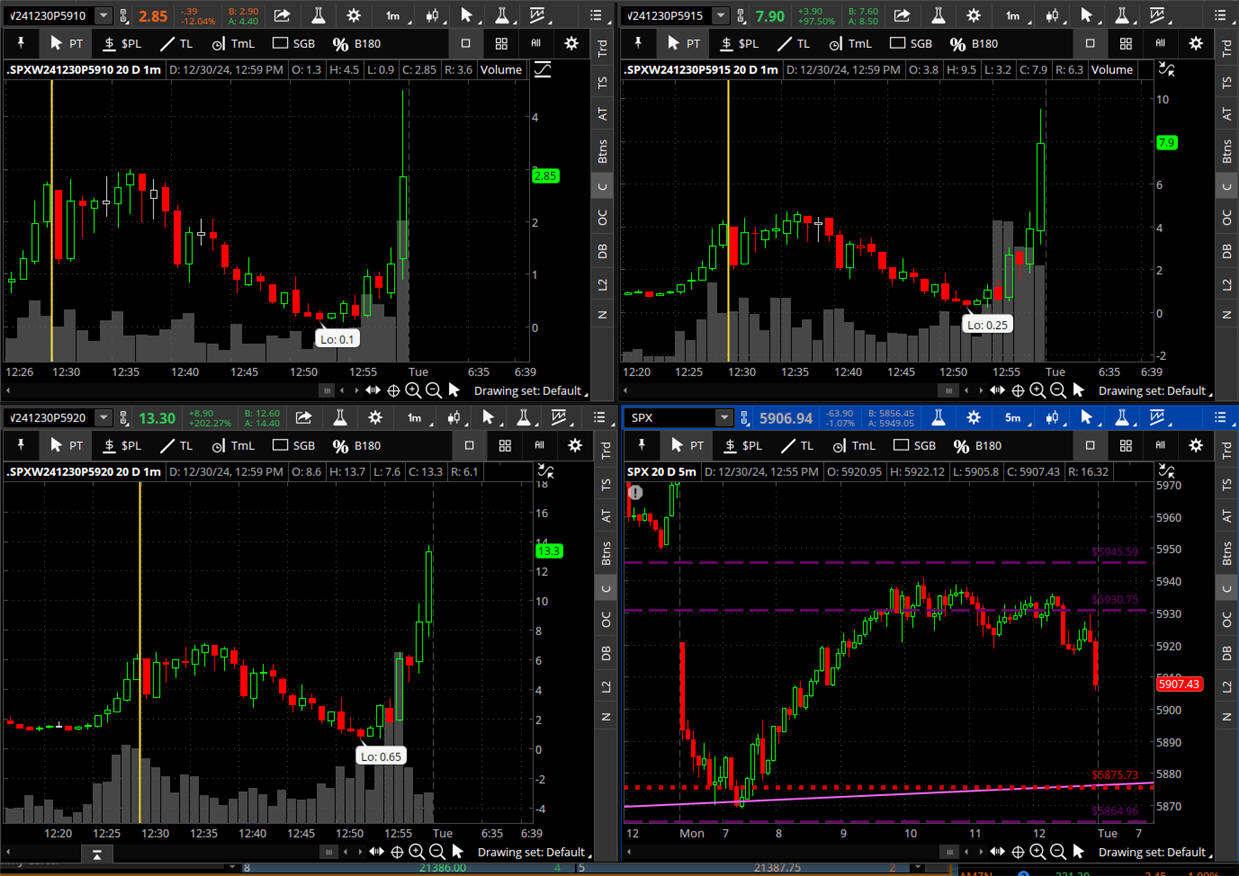
Task: Click the crosshair icon under the P5920 chart
Action: 397,851
